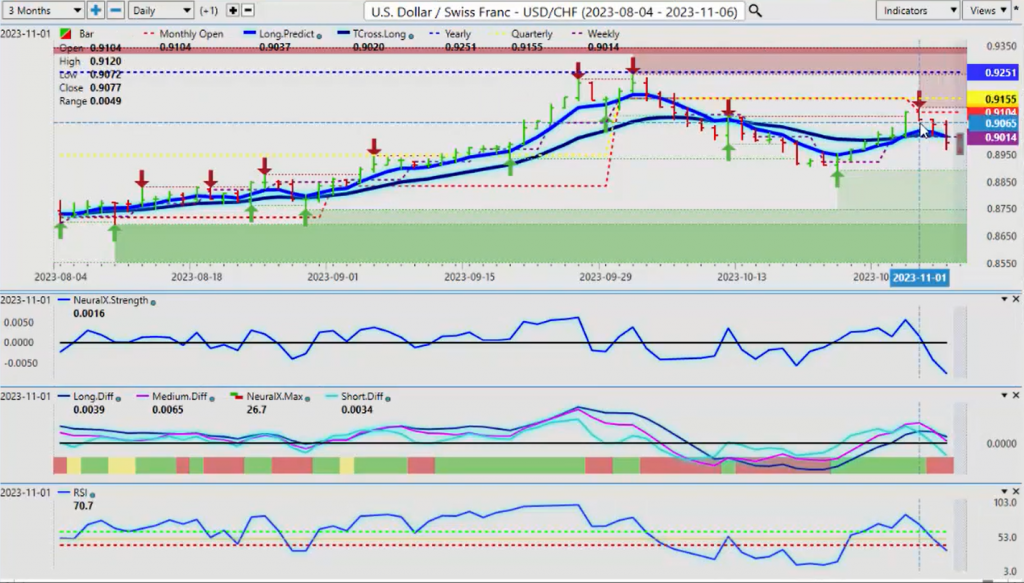Click the NeuralX.Max legend label

coord(274,396)
